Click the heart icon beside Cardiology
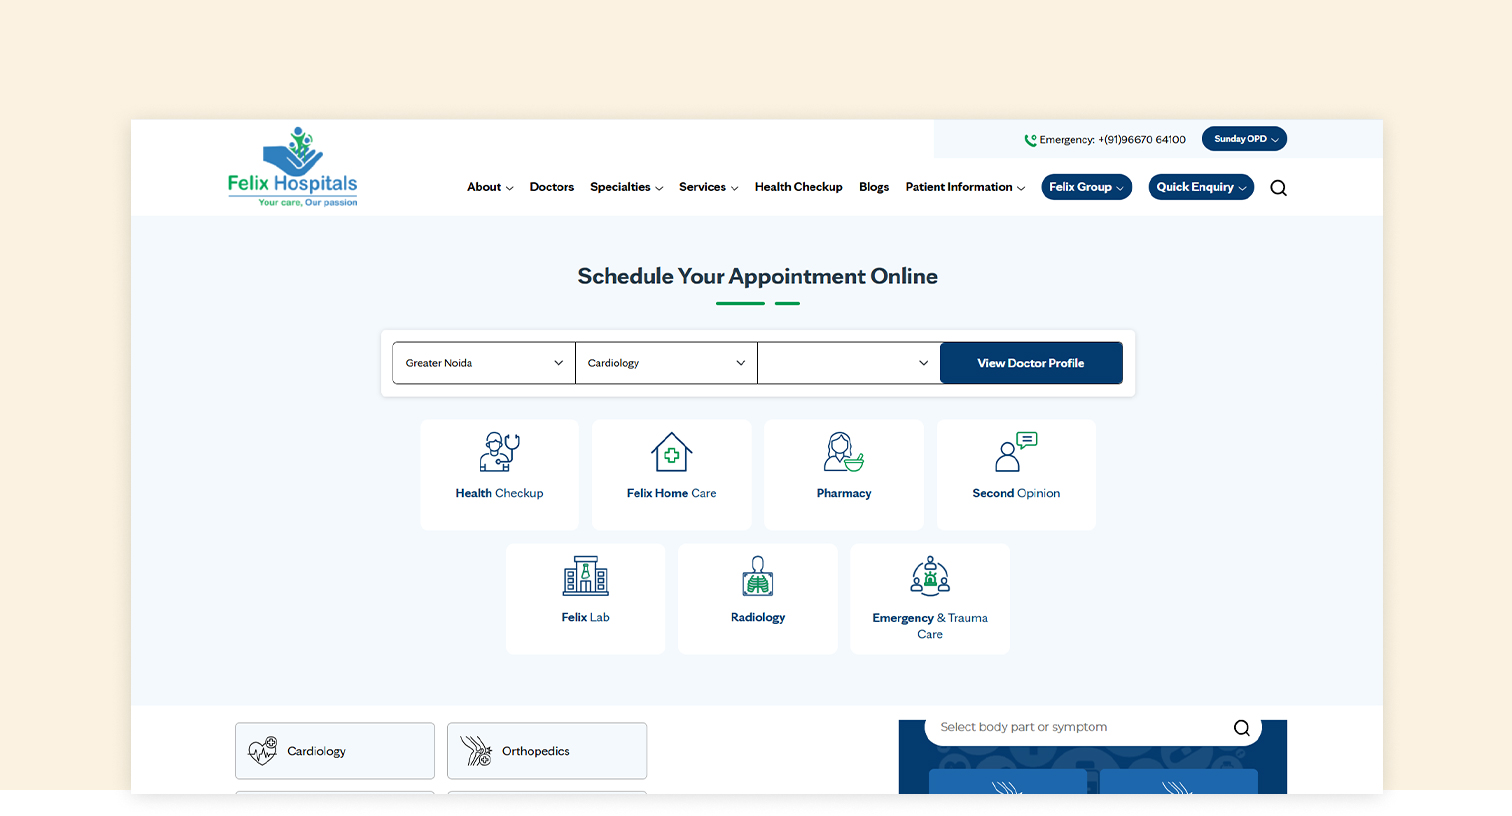The width and height of the screenshot is (1512, 816). pyautogui.click(x=263, y=750)
